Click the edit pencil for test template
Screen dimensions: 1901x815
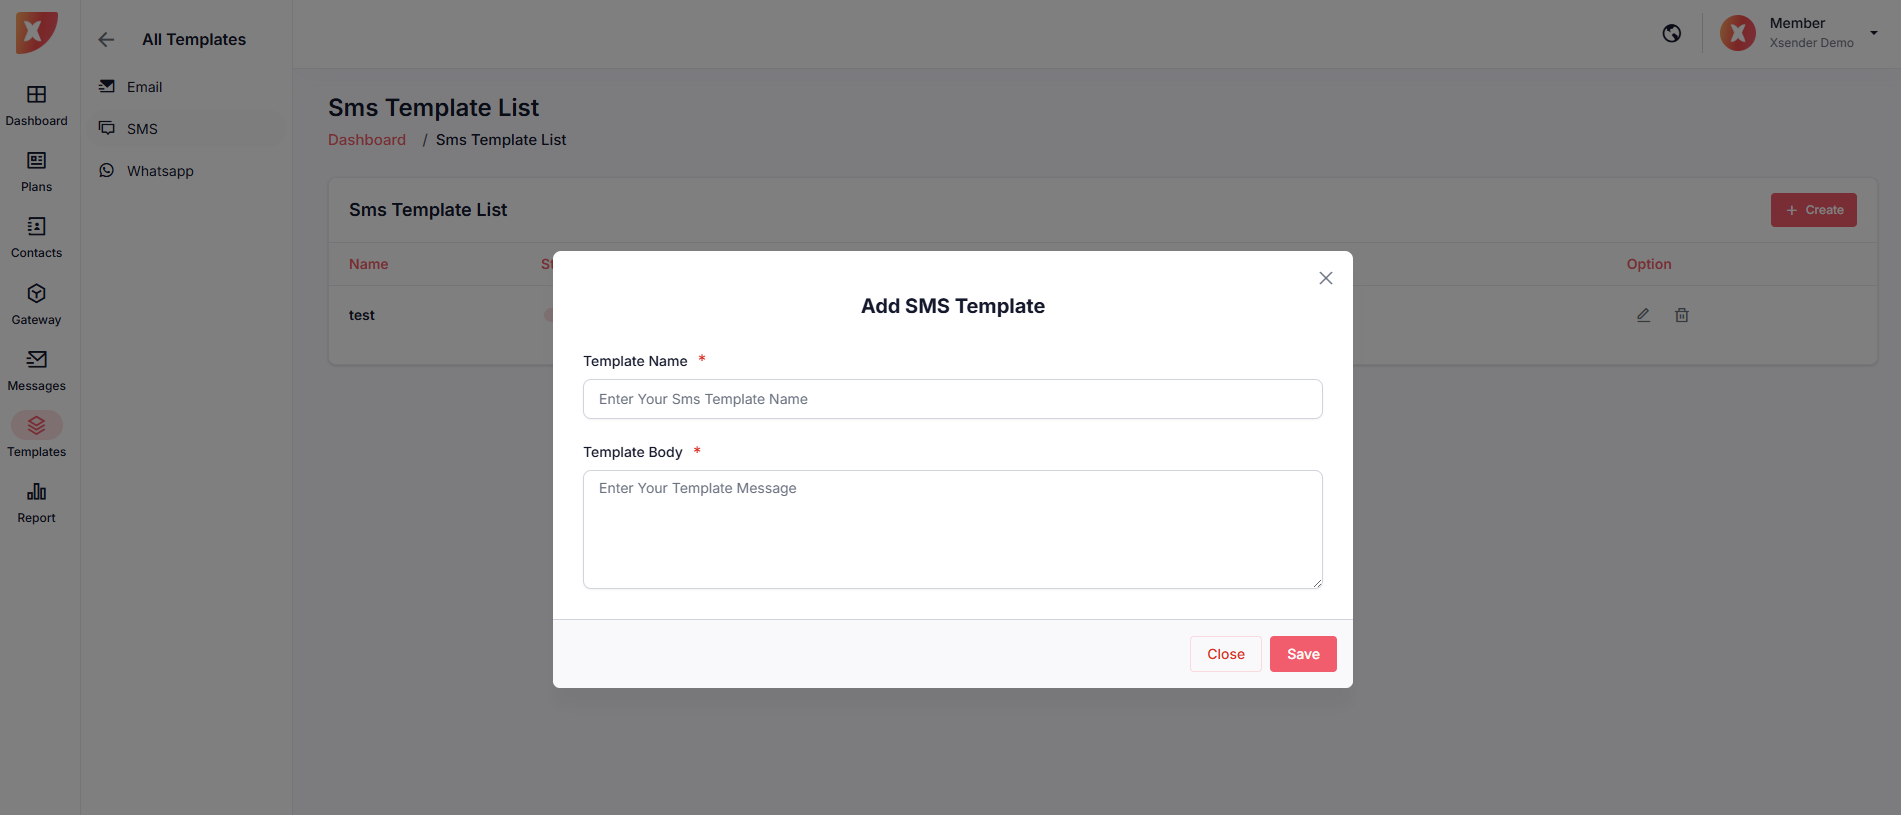[1643, 315]
